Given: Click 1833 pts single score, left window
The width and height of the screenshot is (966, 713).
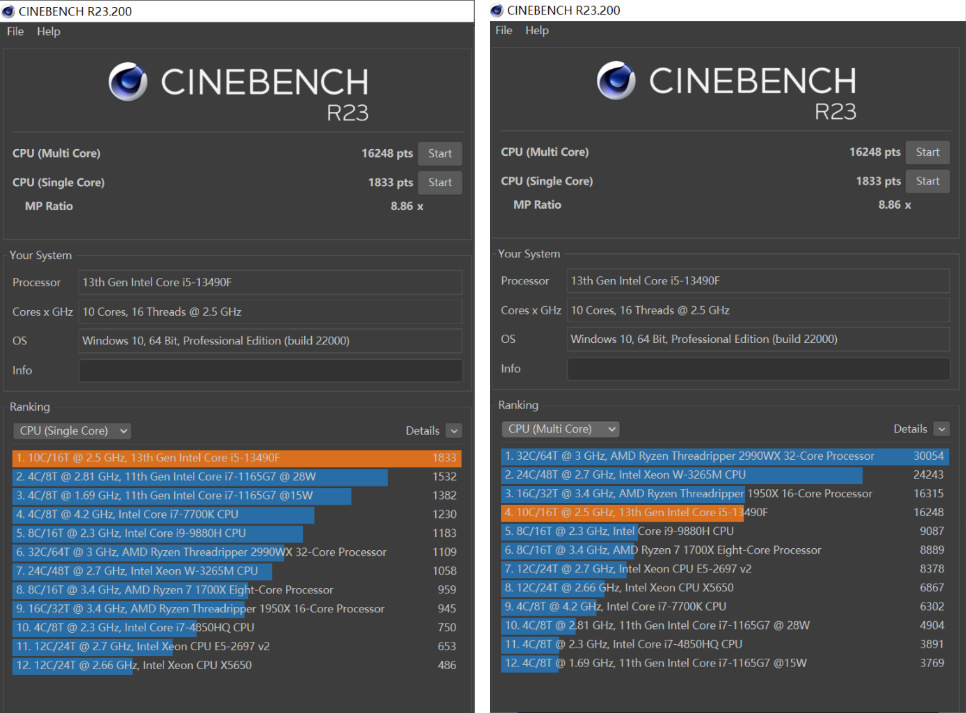Looking at the screenshot, I should coord(391,182).
